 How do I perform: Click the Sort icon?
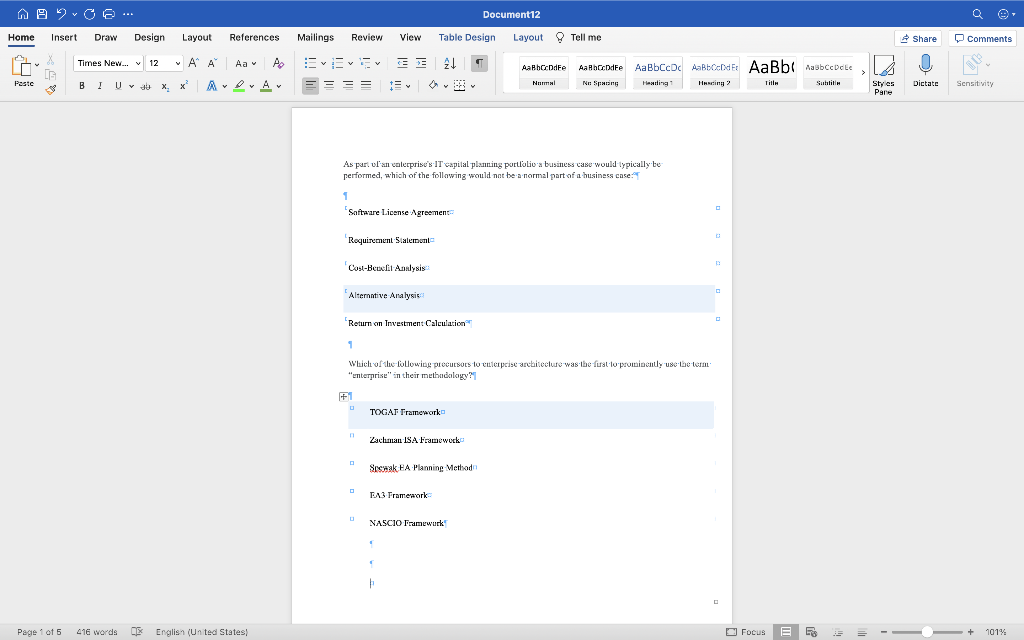click(449, 63)
